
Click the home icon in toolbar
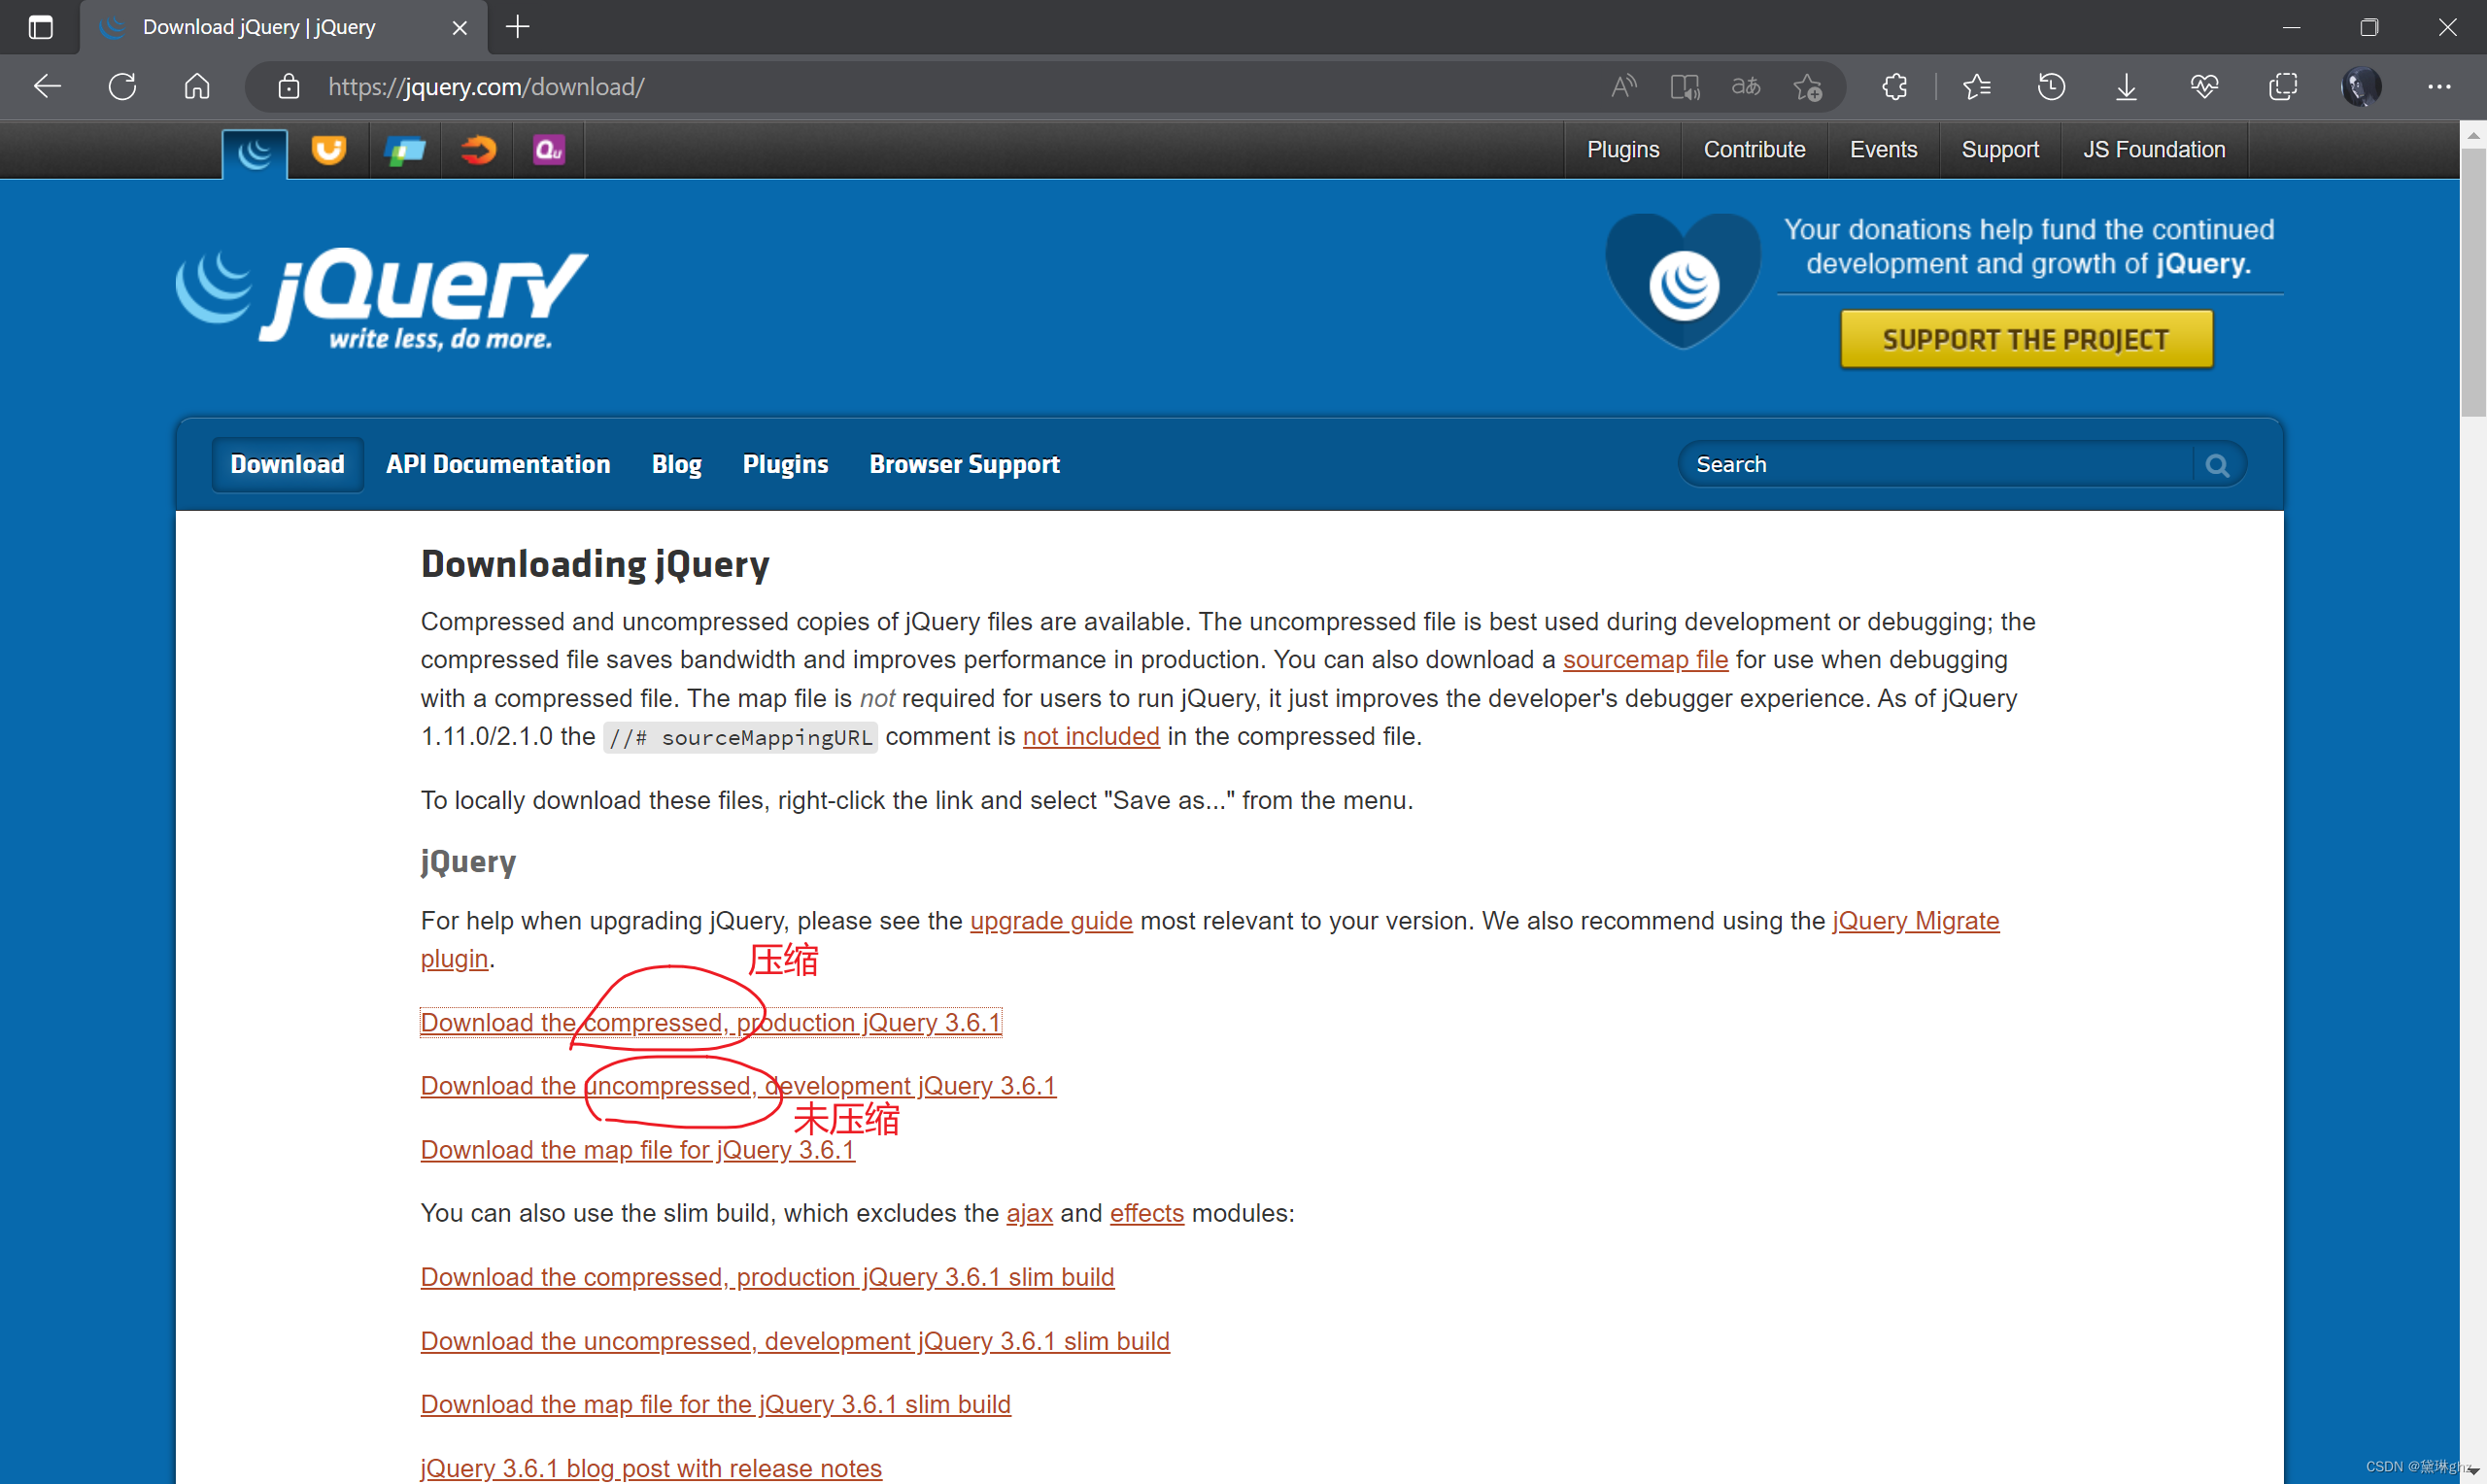coord(197,87)
